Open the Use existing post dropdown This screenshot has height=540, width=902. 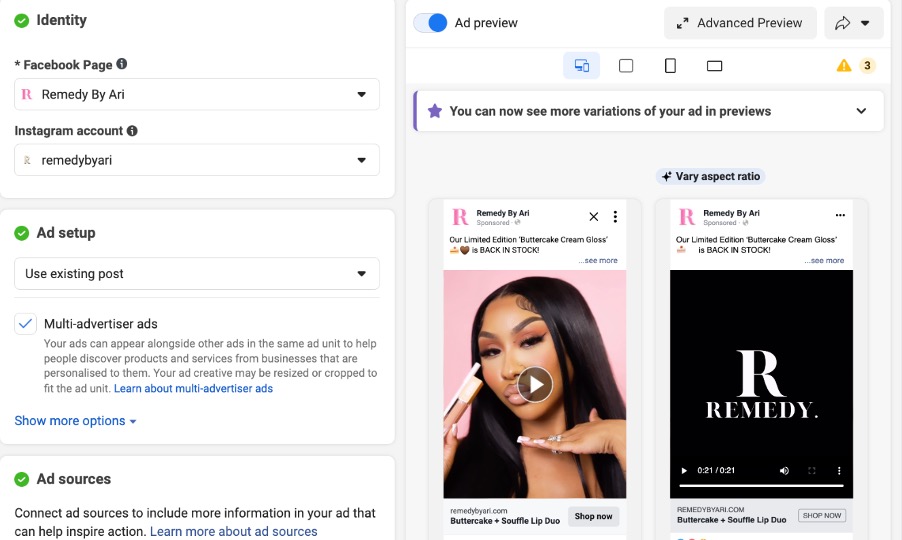[x=197, y=274]
